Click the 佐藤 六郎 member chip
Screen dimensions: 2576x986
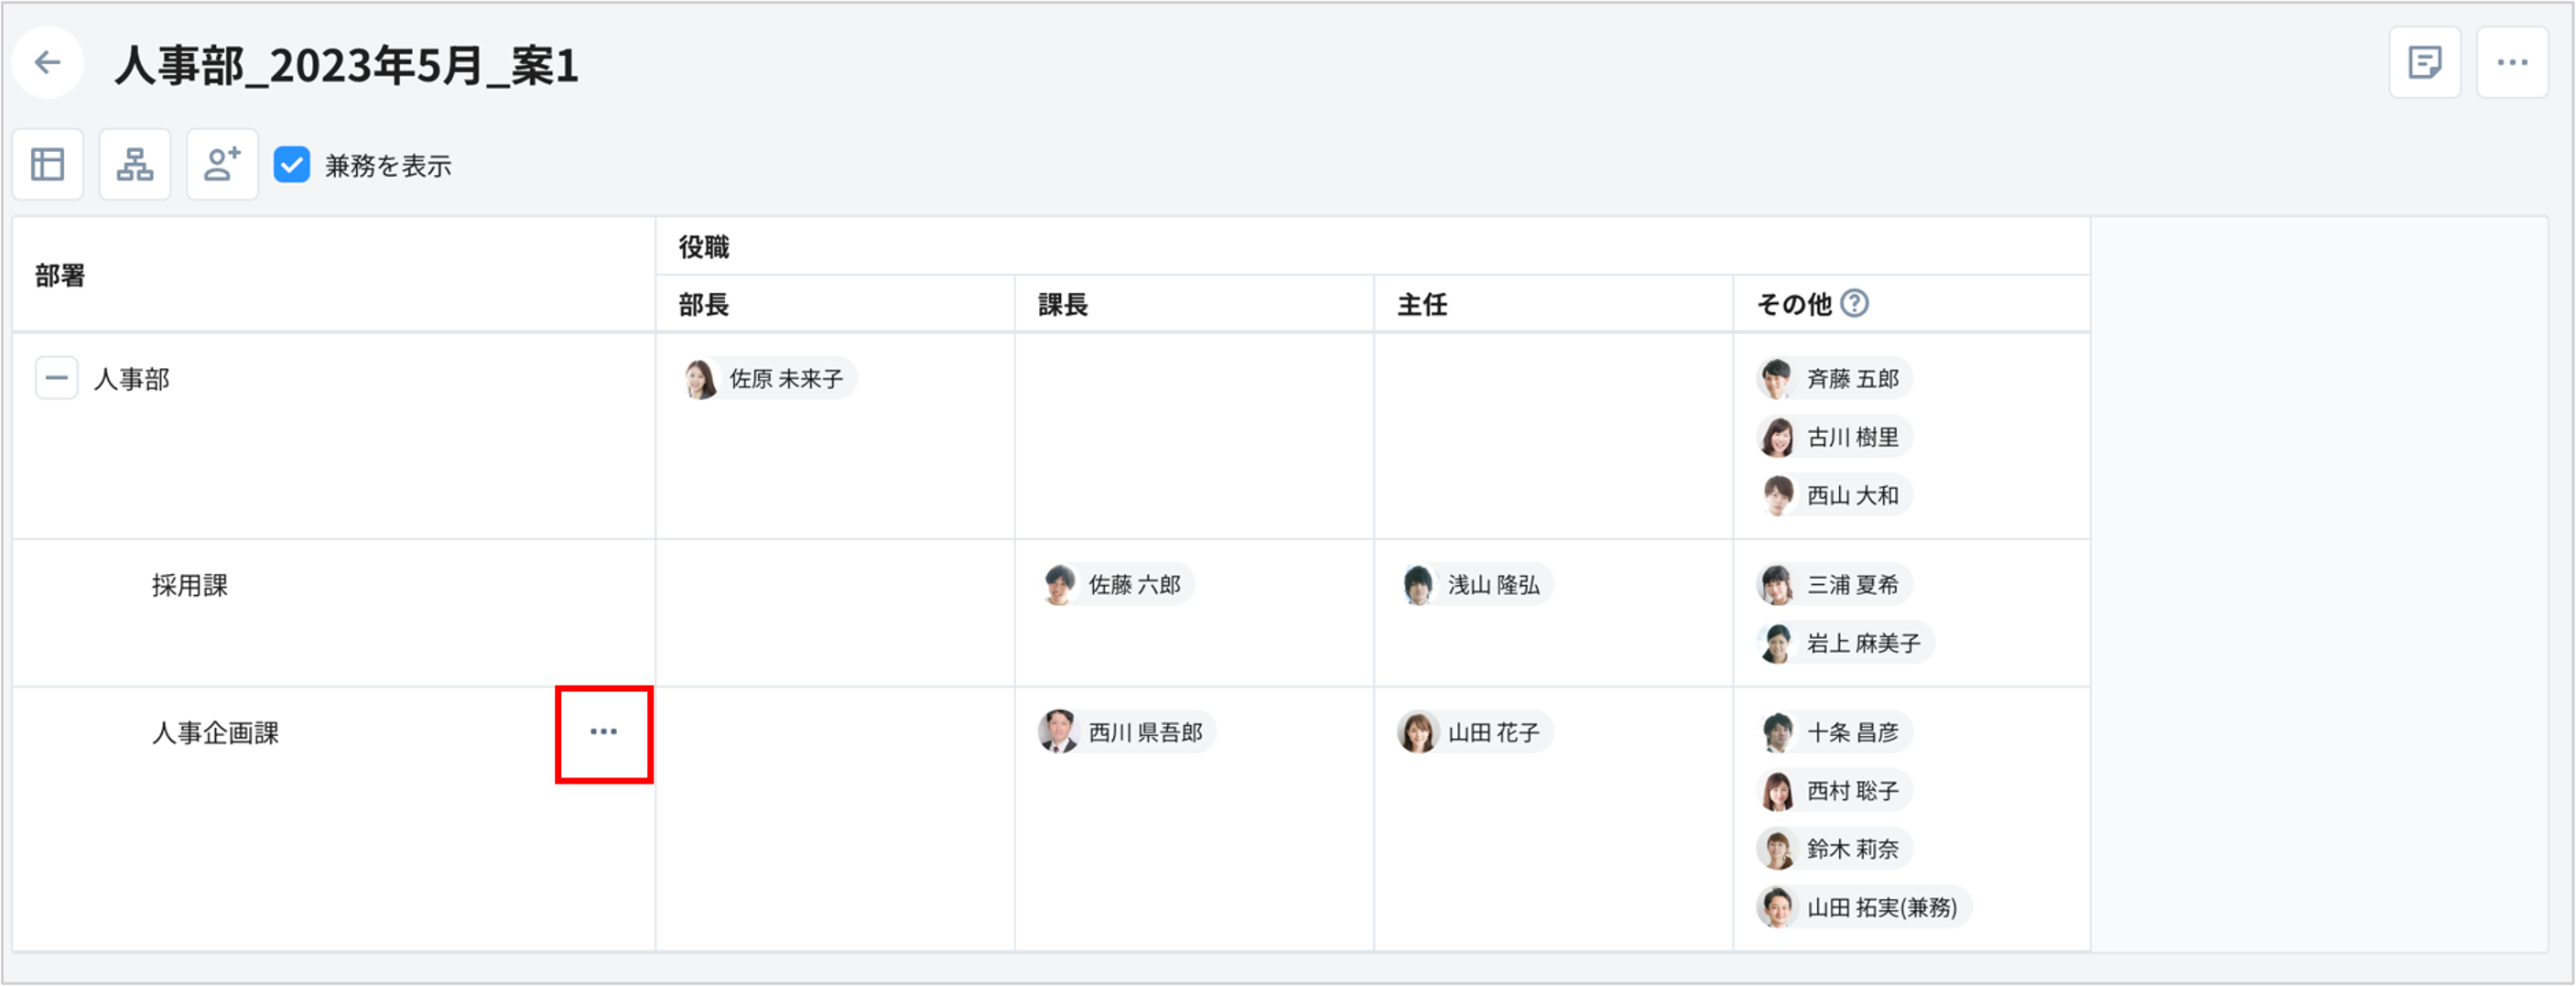pyautogui.click(x=1117, y=585)
